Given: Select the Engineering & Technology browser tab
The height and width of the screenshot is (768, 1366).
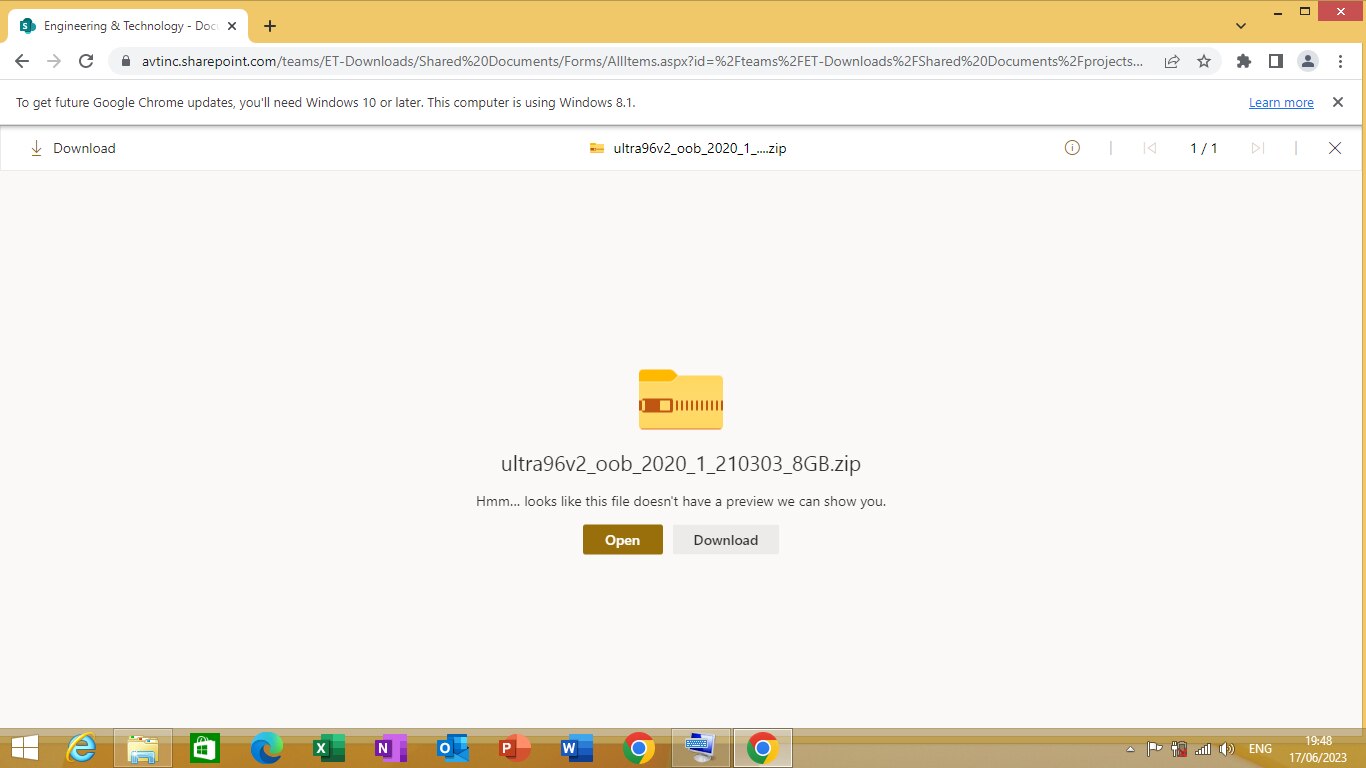Looking at the screenshot, I should [x=128, y=26].
